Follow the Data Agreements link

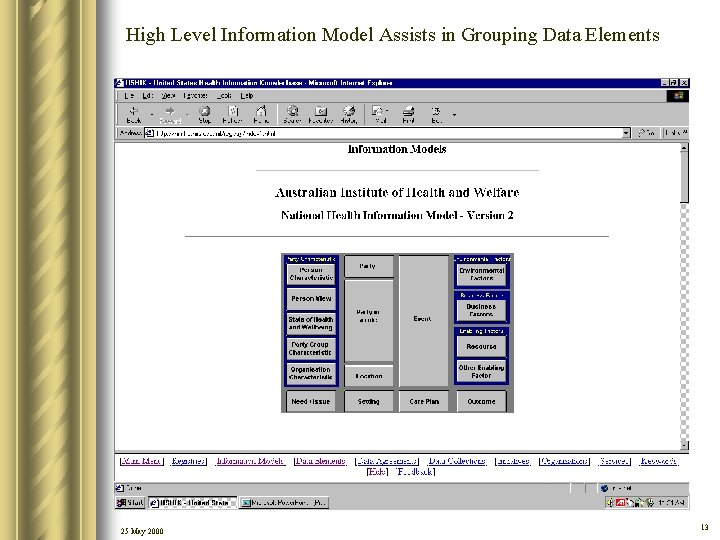(x=387, y=461)
